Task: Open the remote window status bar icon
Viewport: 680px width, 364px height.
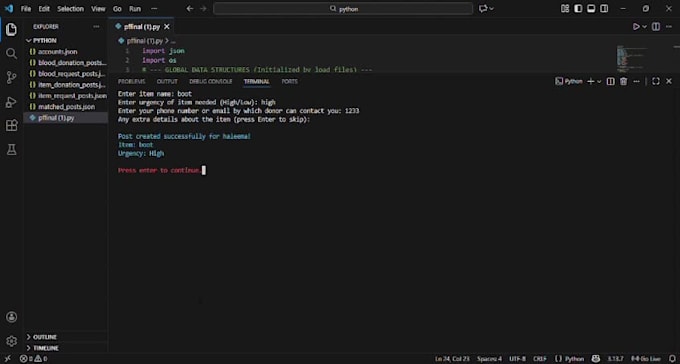Action: click(7, 359)
